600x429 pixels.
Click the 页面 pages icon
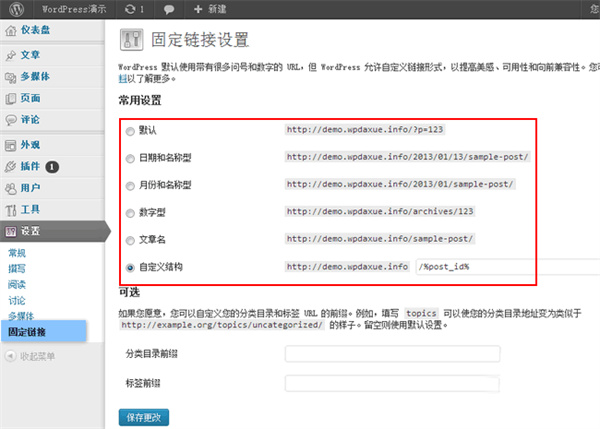[x=11, y=99]
